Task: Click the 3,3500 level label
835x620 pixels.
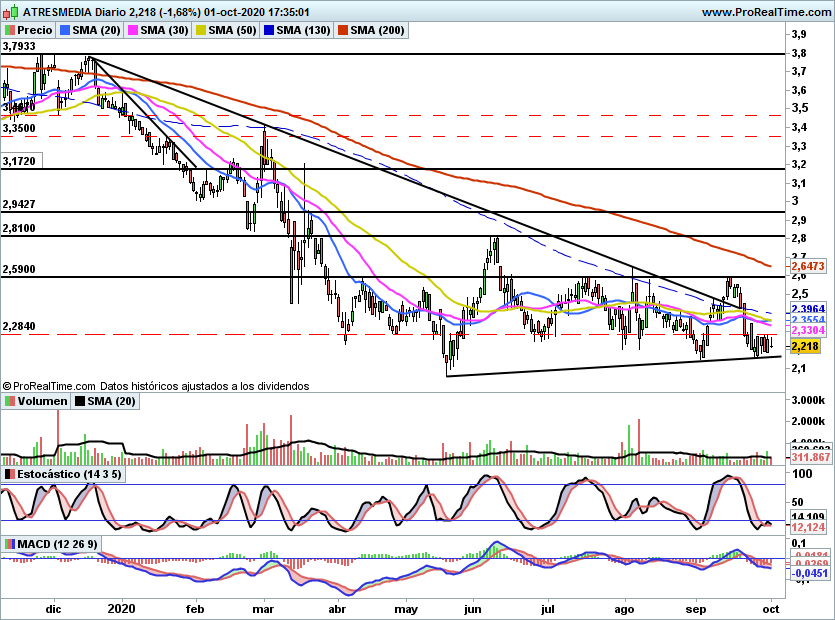Action: pyautogui.click(x=19, y=128)
